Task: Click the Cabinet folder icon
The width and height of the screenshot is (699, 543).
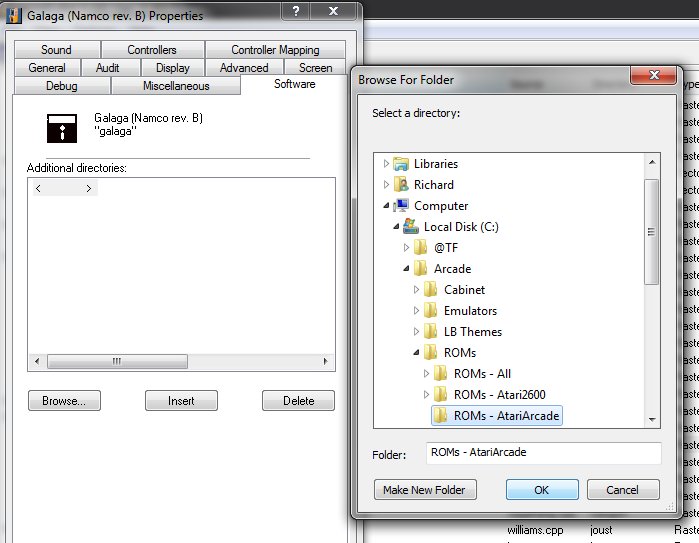Action: pos(431,289)
